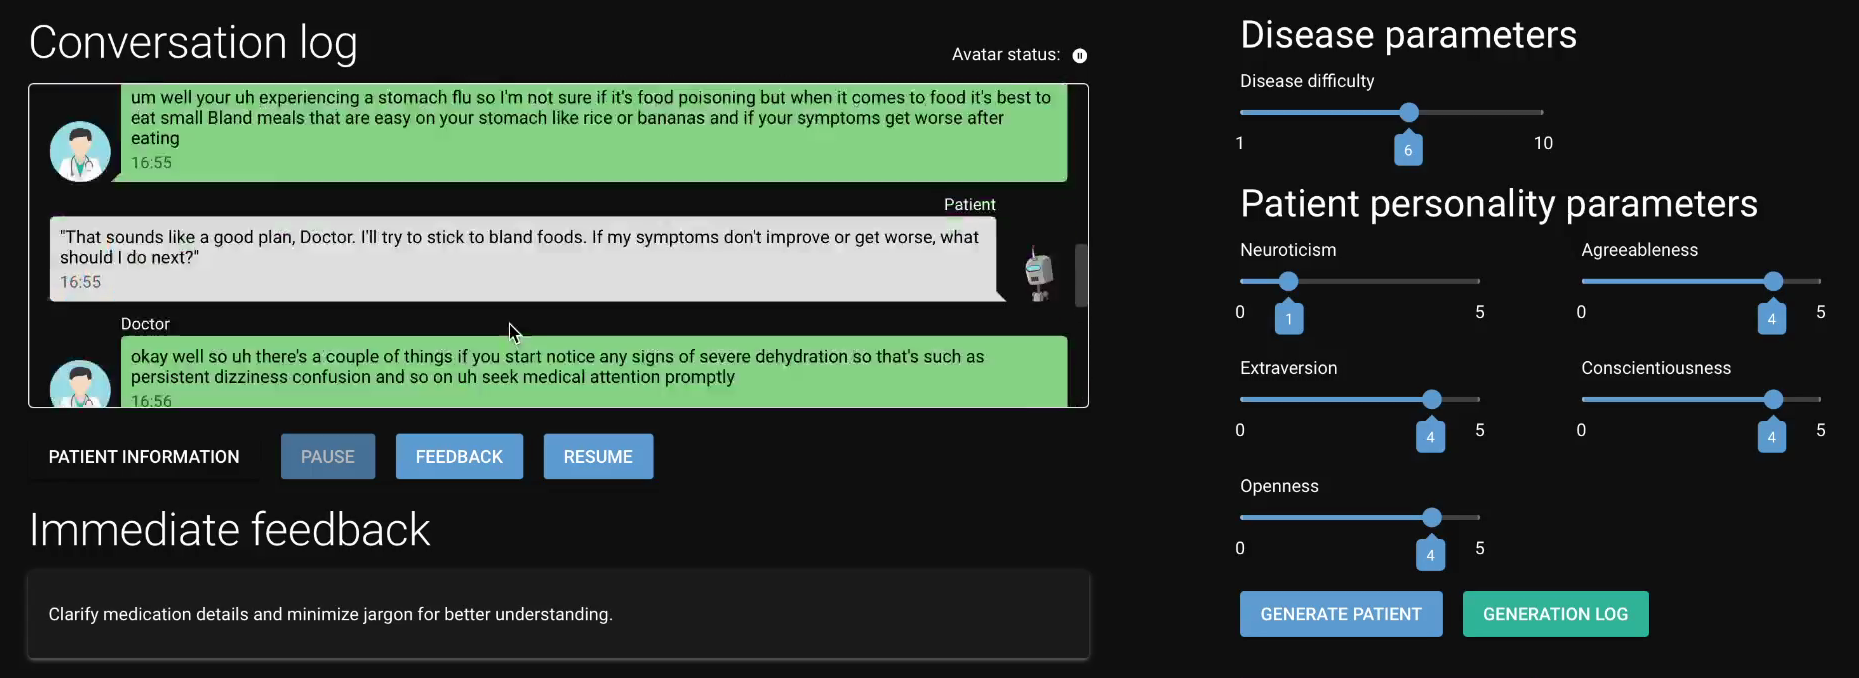
Task: Click the doctor avatar on the dehydration message
Action: pyautogui.click(x=80, y=384)
